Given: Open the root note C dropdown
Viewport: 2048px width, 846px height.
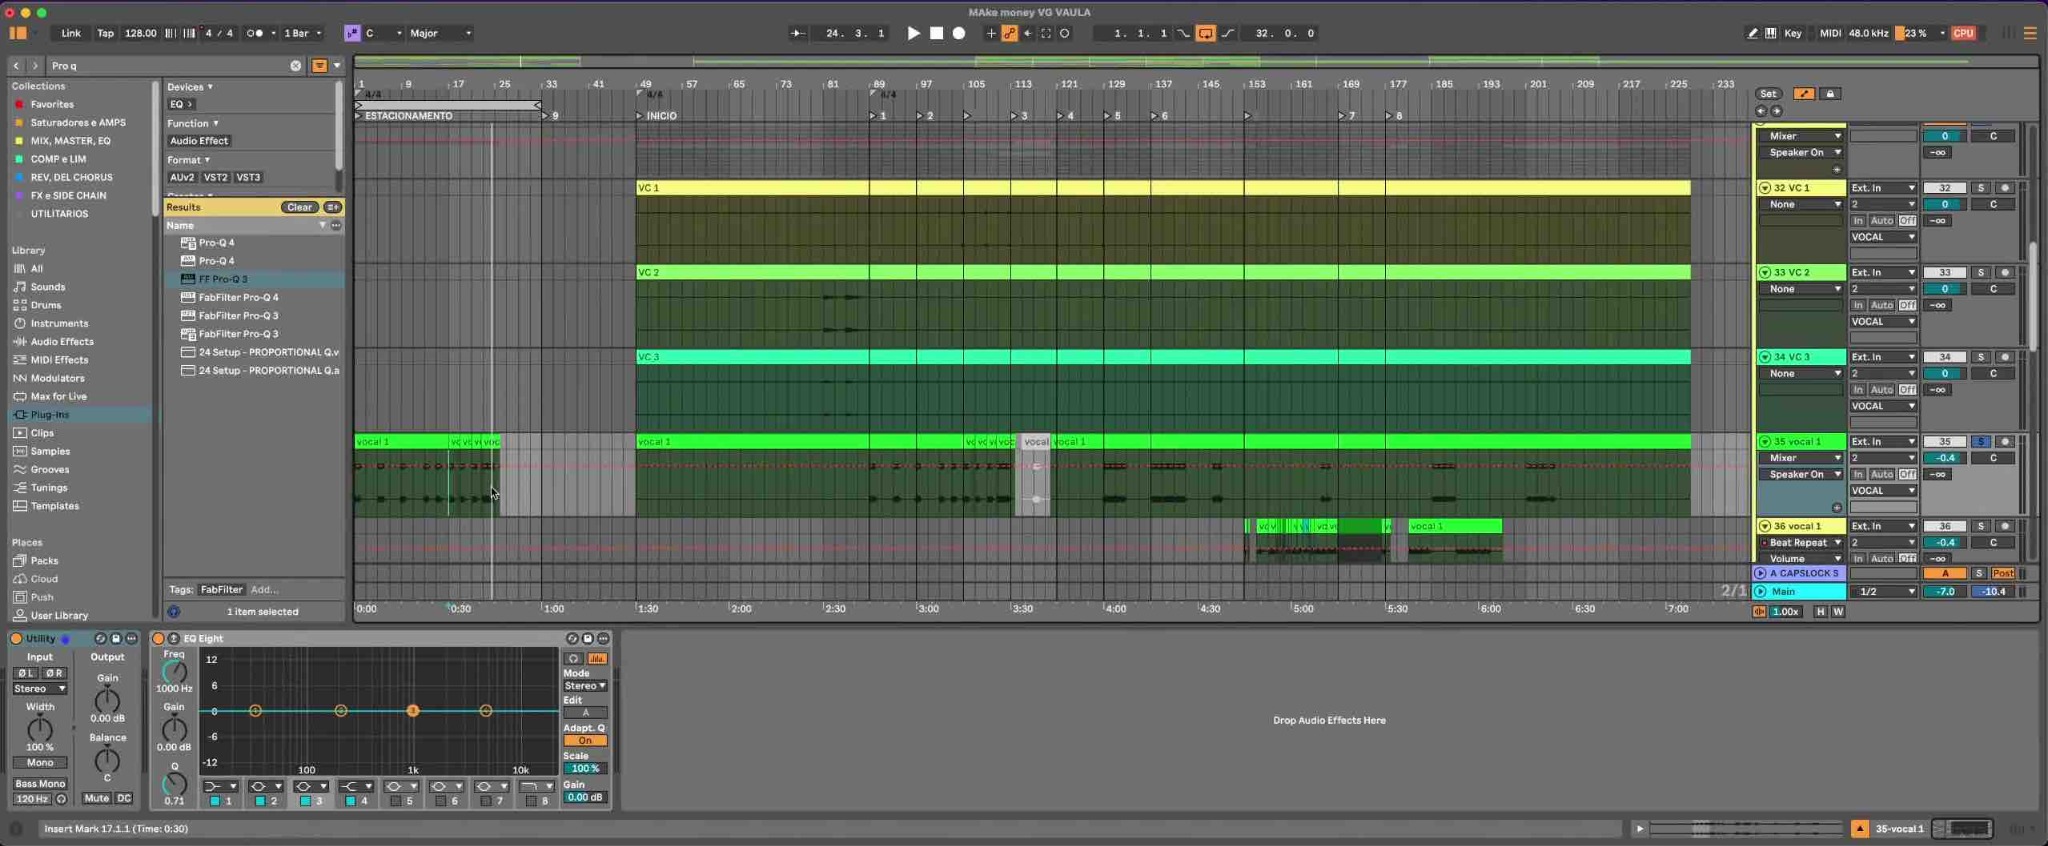Looking at the screenshot, I should click(x=383, y=33).
